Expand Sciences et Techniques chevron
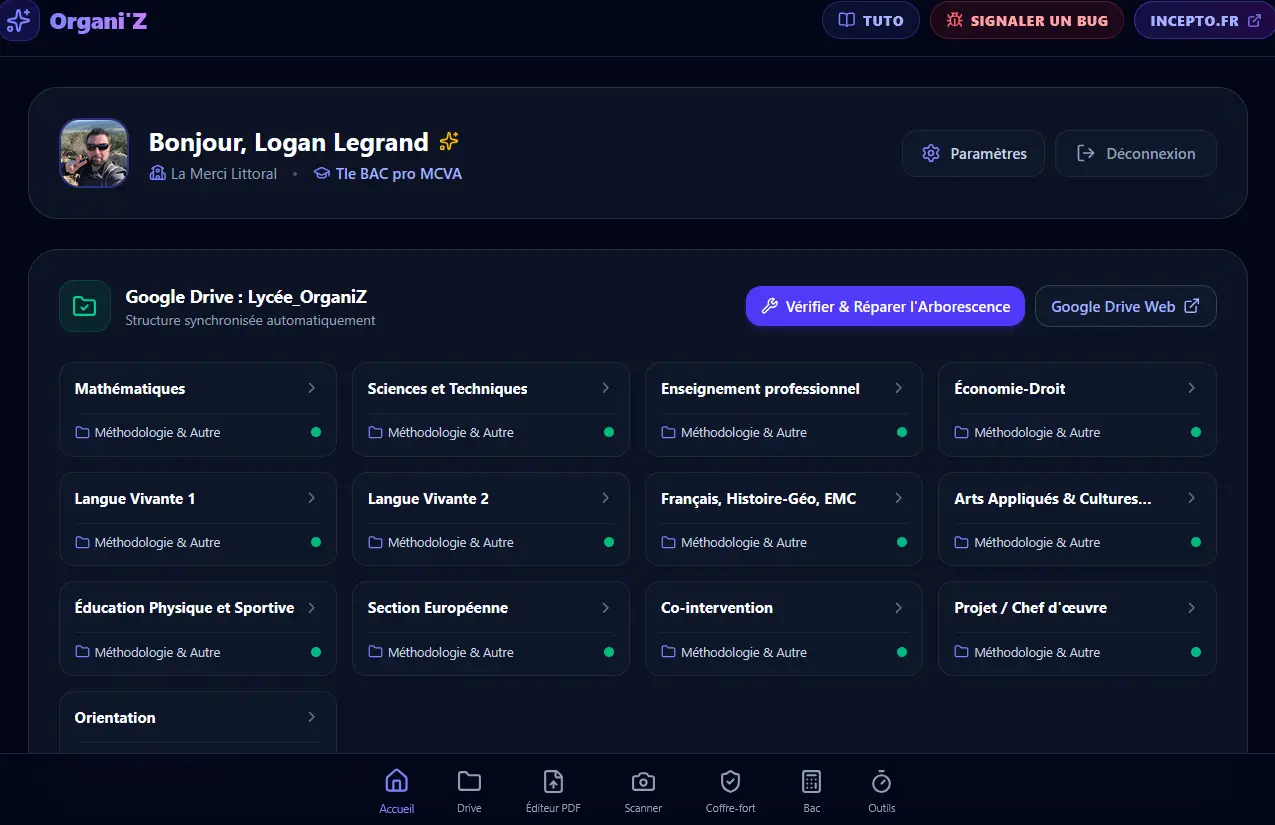 605,388
